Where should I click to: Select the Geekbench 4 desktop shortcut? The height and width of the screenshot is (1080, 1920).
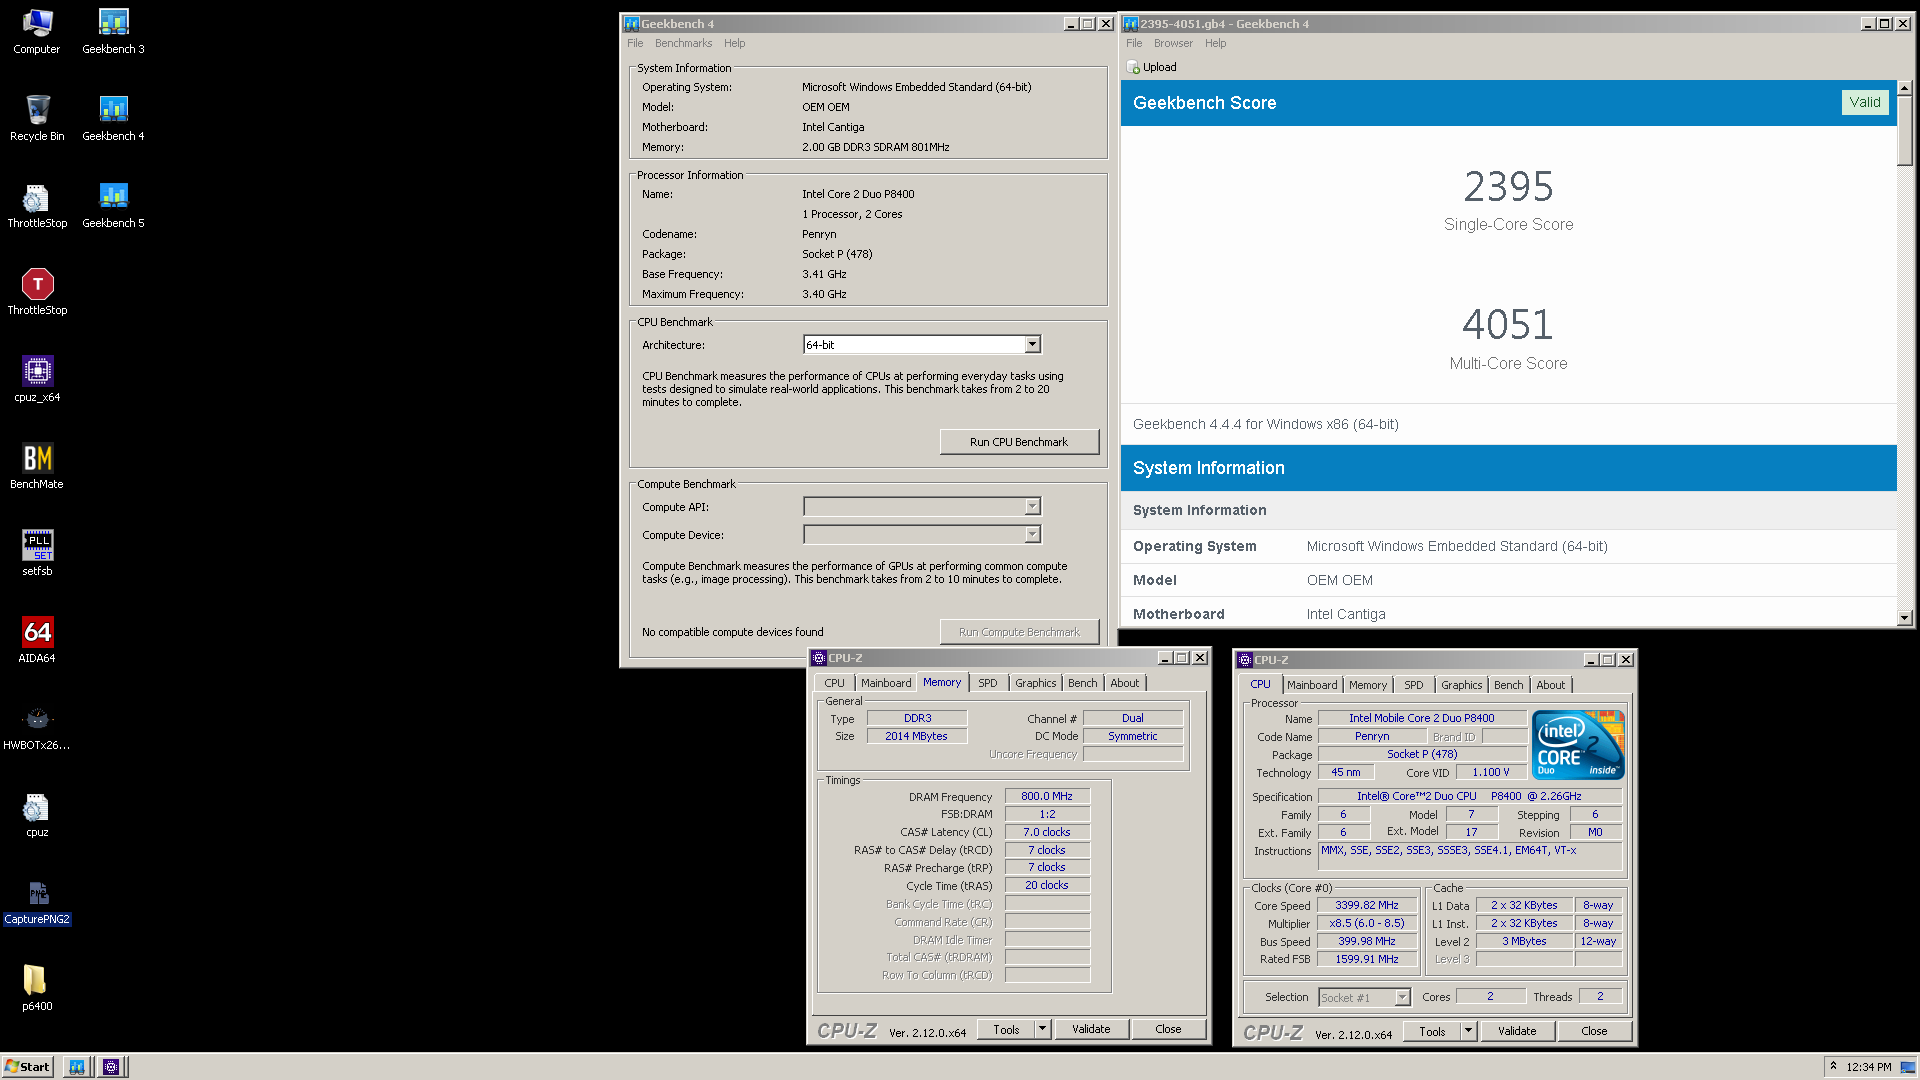point(113,118)
